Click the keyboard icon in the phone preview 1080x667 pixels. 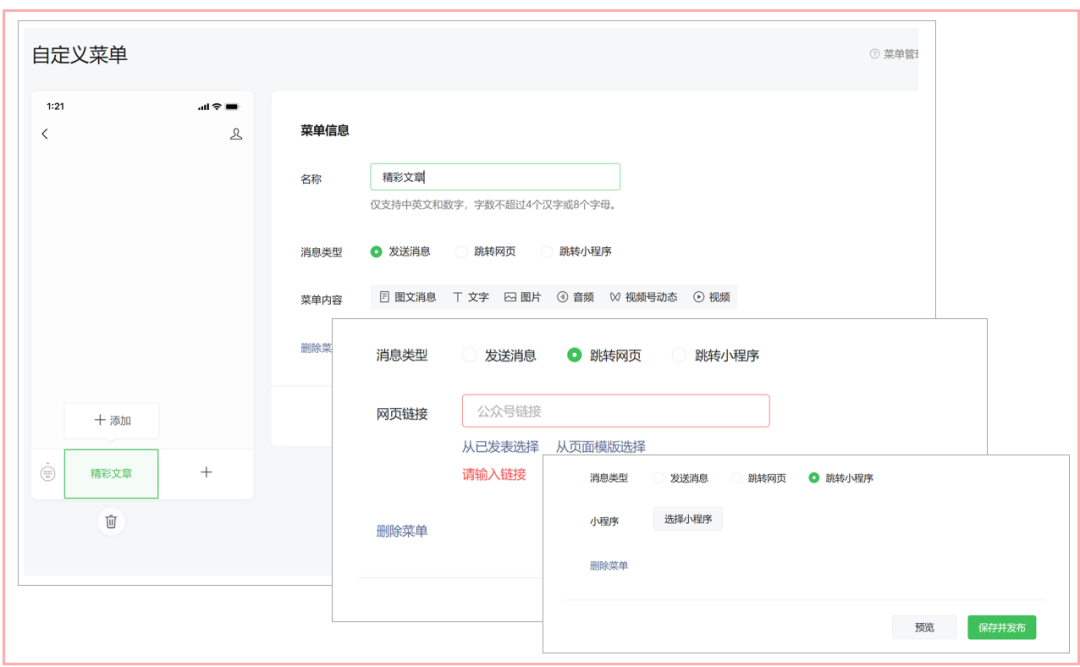(47, 472)
